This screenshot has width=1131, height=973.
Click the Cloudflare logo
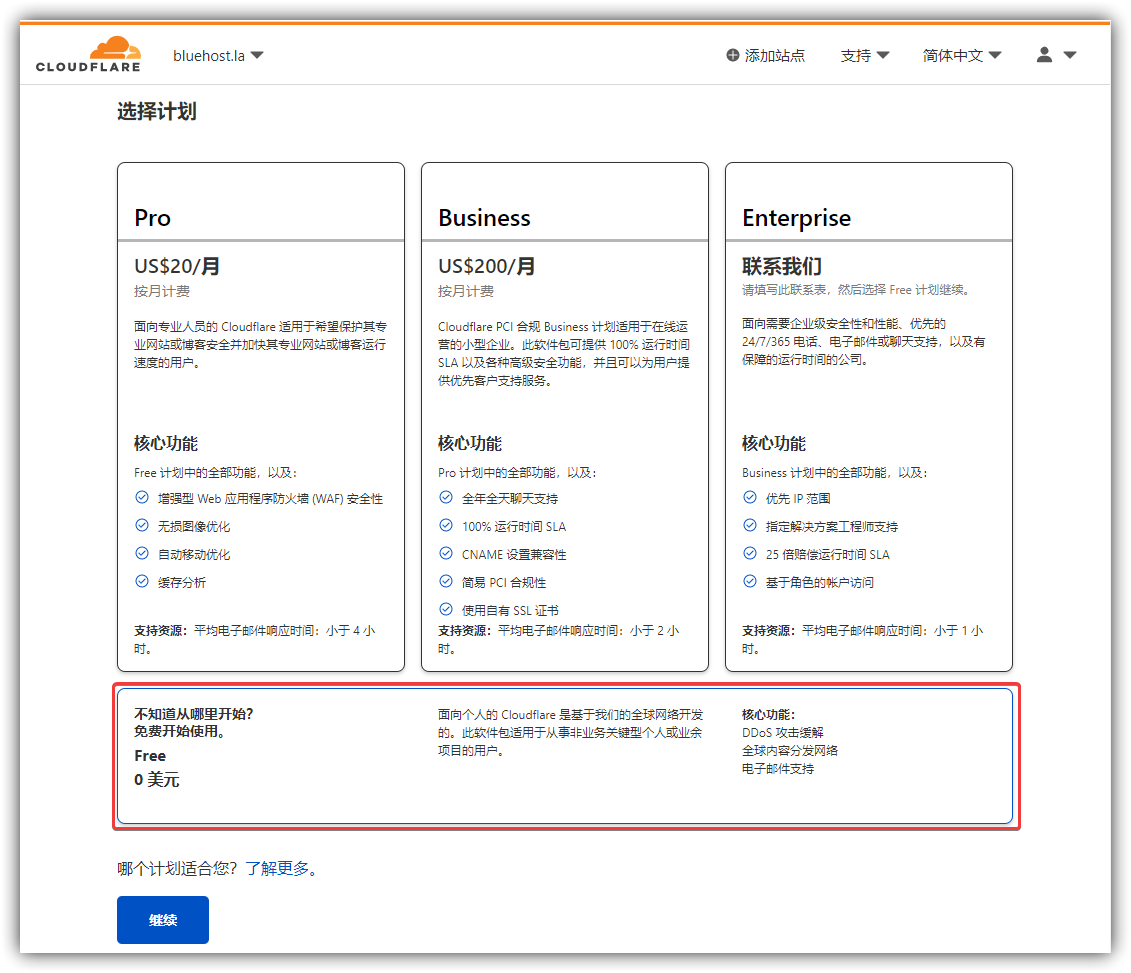[88, 54]
